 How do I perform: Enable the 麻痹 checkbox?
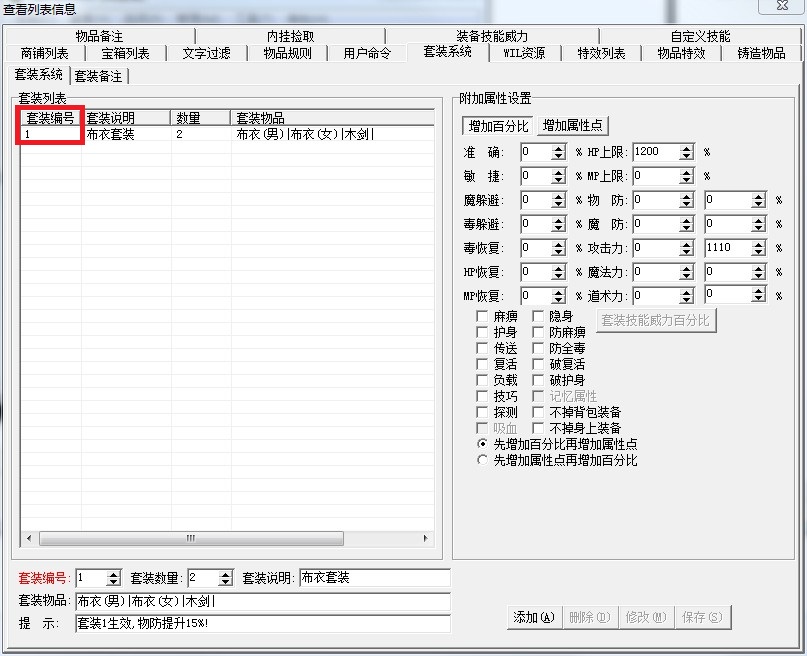click(x=483, y=317)
